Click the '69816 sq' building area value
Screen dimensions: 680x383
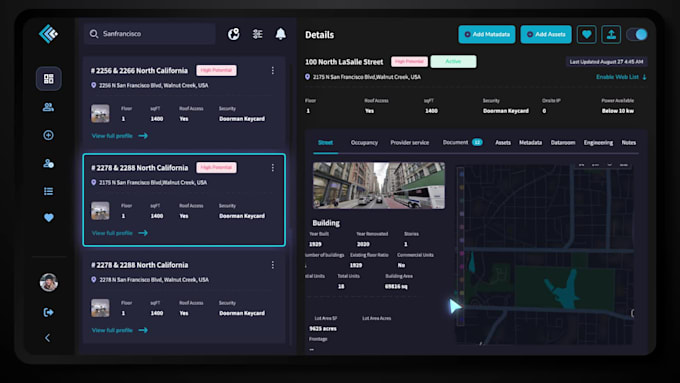point(396,287)
